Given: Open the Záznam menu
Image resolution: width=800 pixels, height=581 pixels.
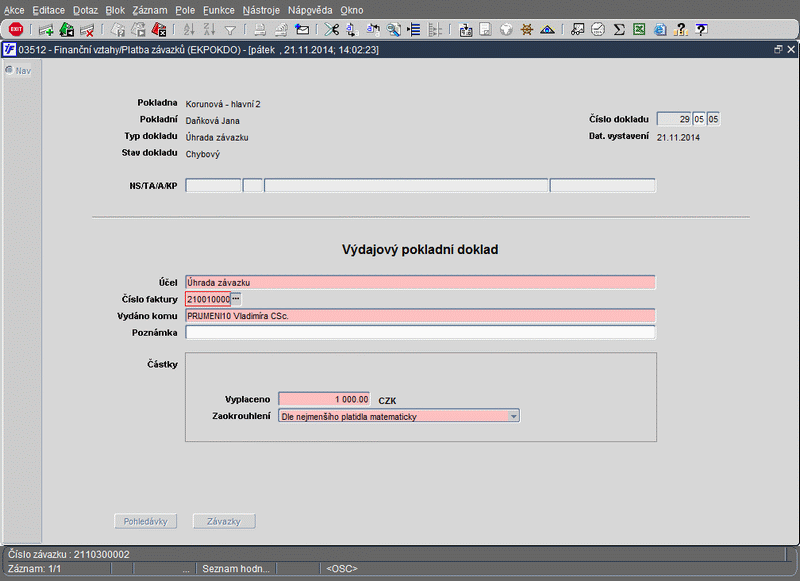Looking at the screenshot, I should 149,10.
